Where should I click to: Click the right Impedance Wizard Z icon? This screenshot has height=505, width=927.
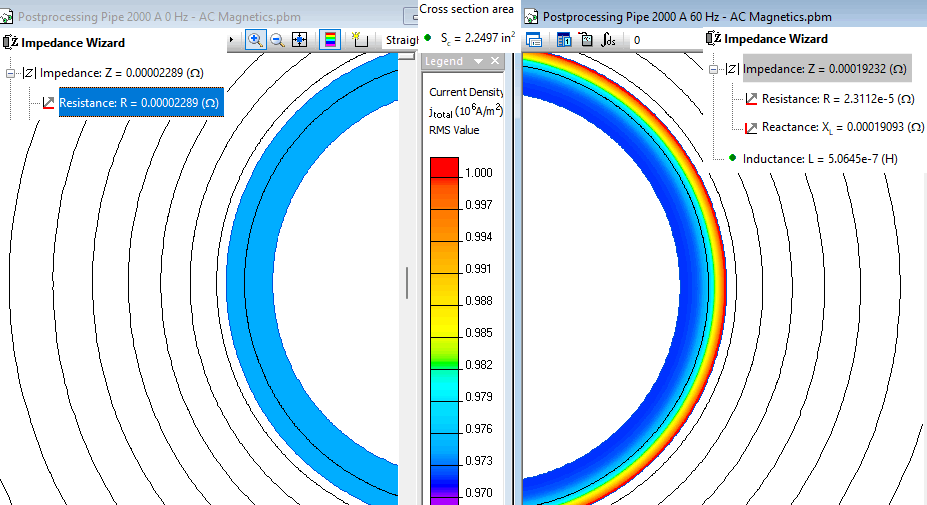point(714,38)
